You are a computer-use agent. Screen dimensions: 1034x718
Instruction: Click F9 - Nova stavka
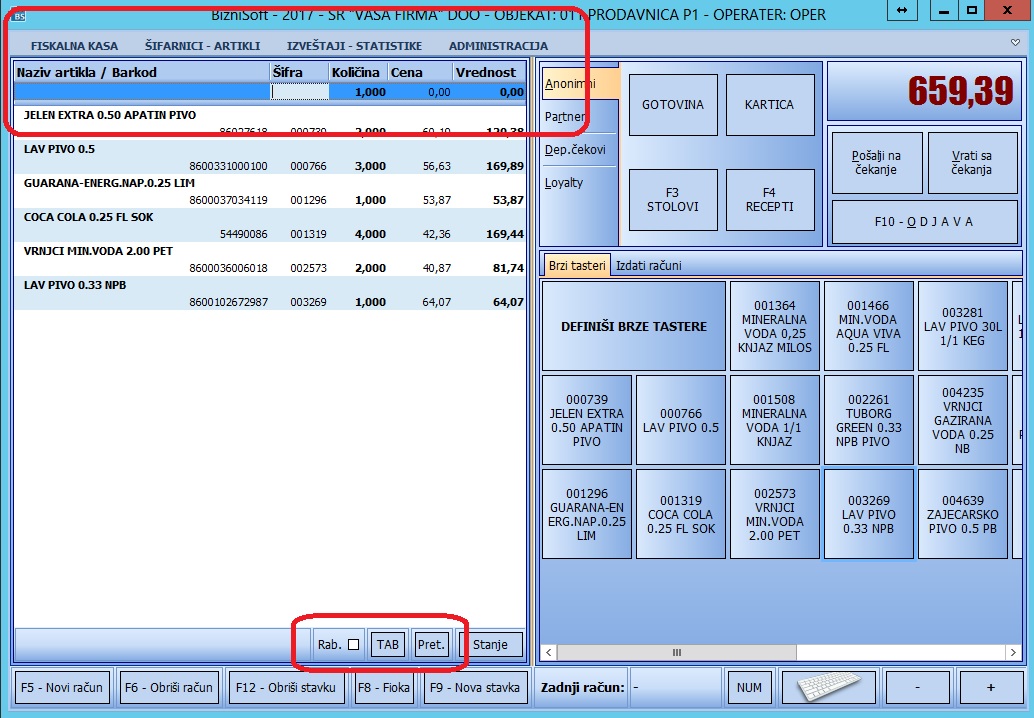pyautogui.click(x=475, y=688)
